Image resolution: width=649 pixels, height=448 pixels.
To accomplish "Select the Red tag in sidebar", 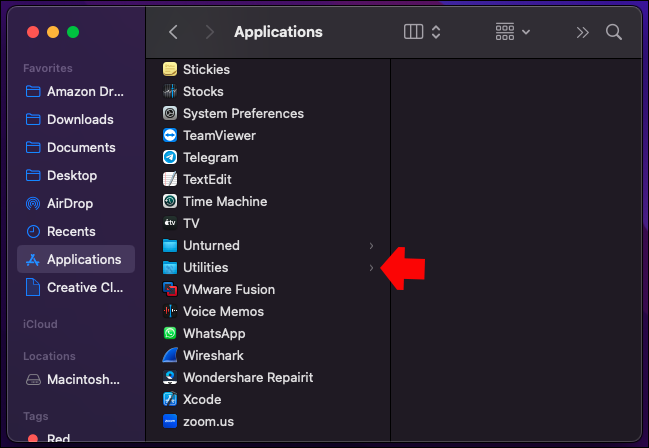I will click(57, 439).
